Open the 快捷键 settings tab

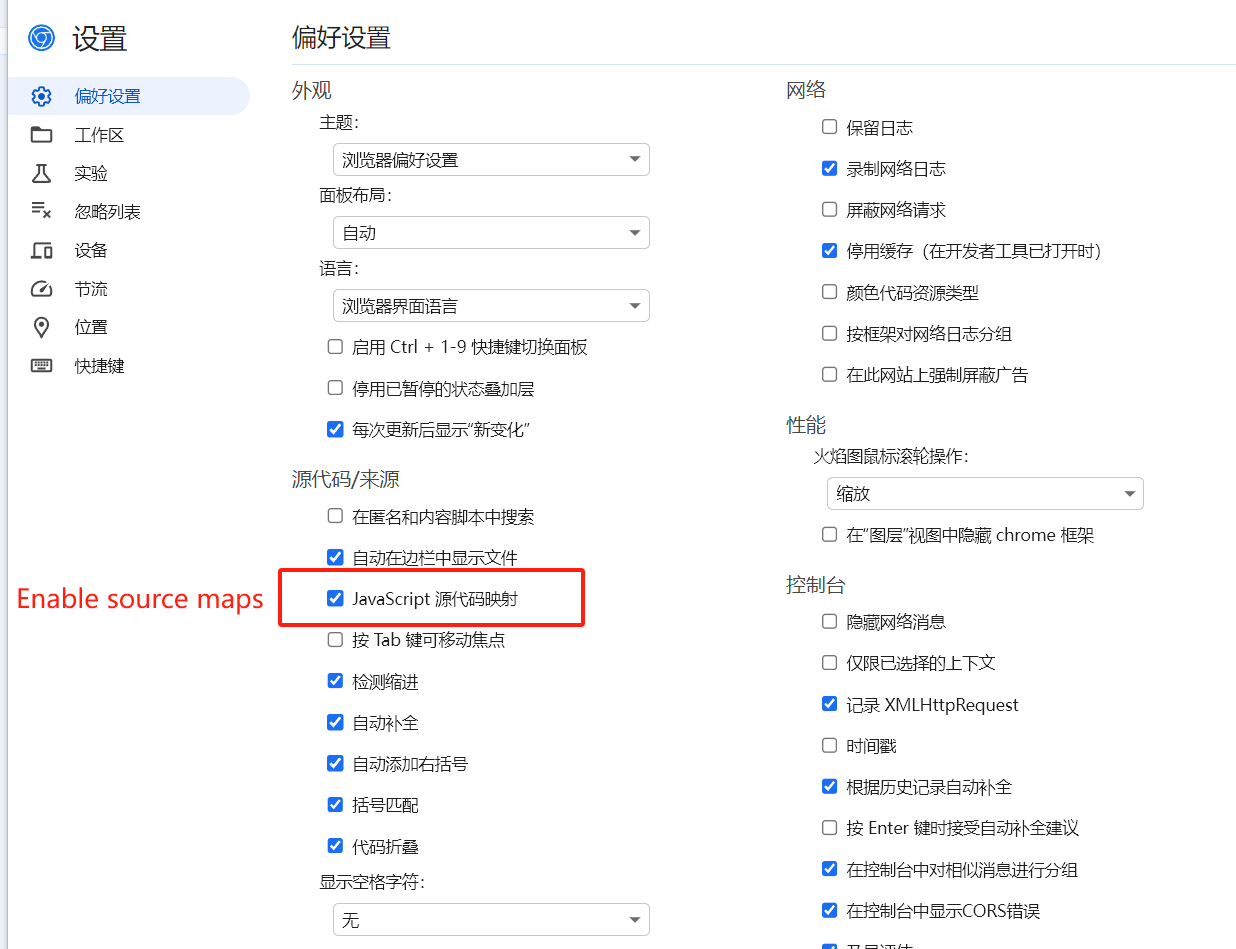click(x=100, y=366)
